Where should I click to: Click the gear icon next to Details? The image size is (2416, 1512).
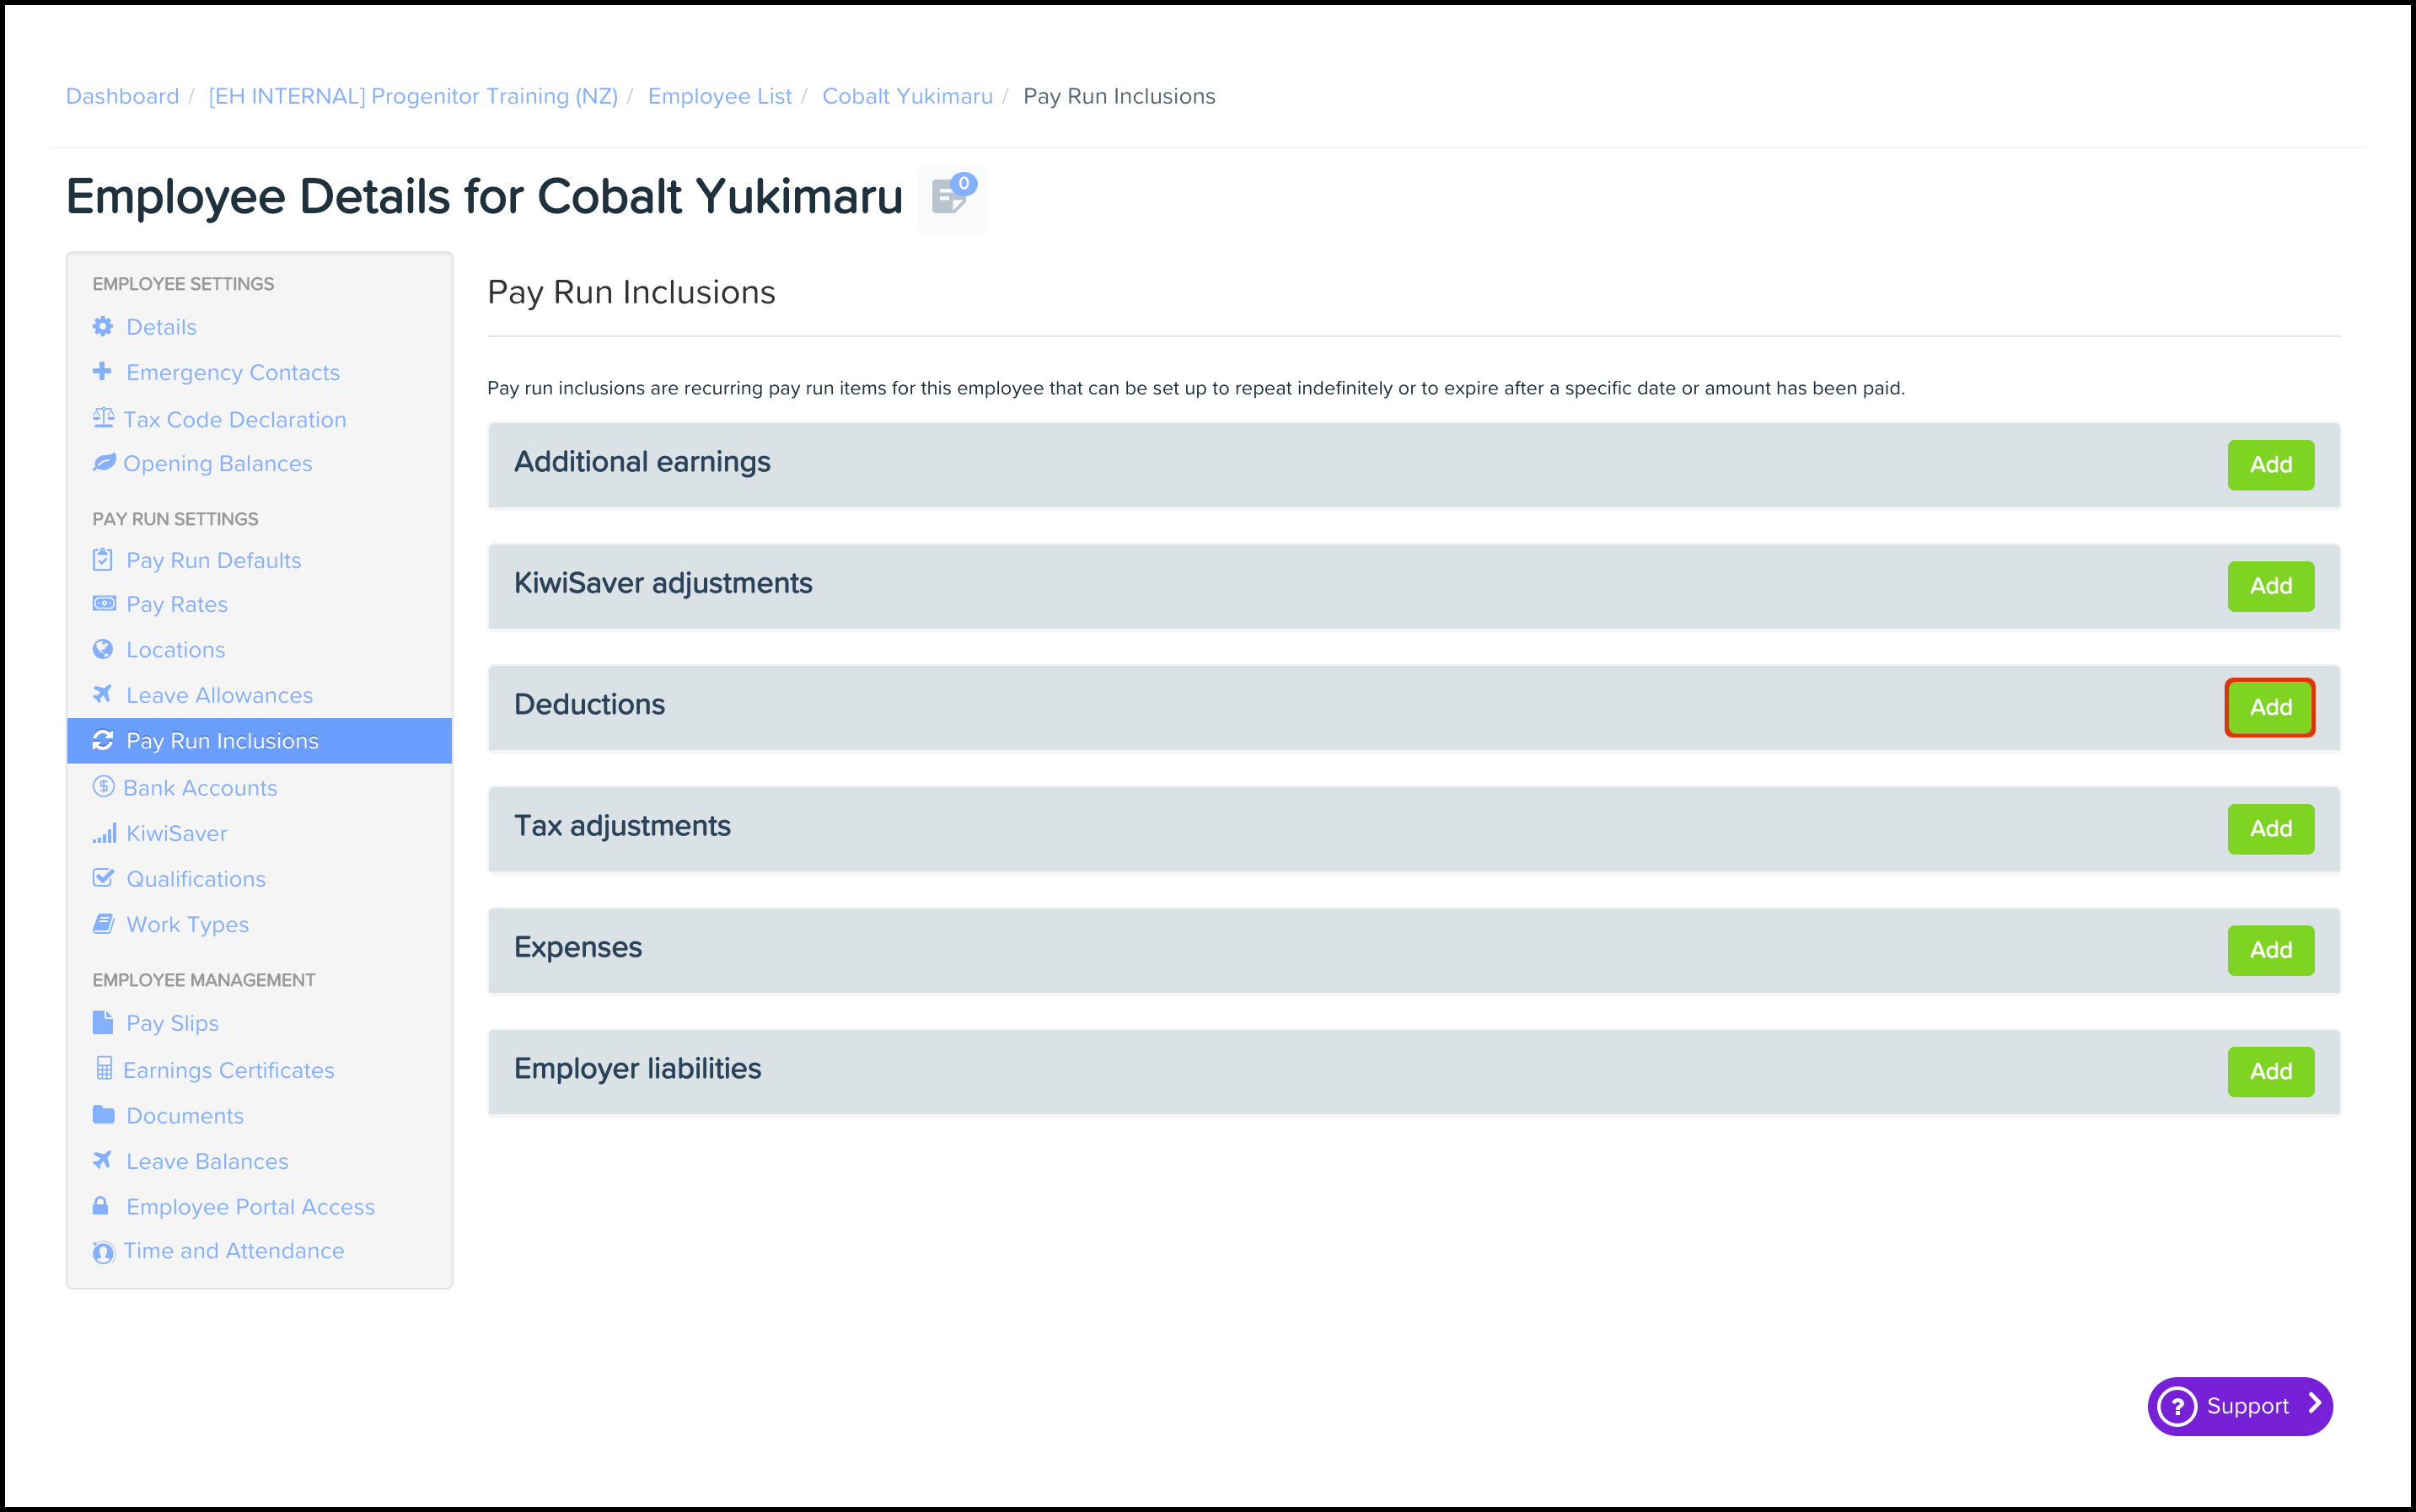coord(103,327)
